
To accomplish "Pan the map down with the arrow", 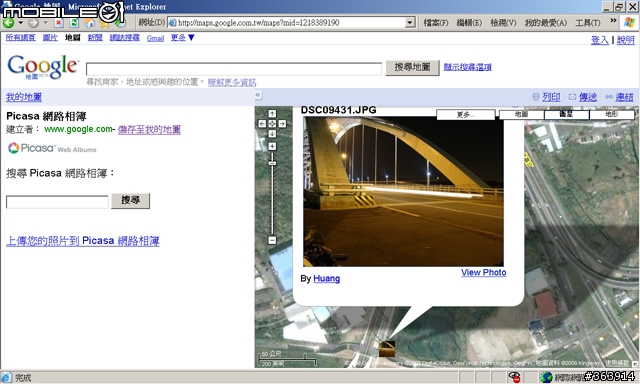I will 272,134.
